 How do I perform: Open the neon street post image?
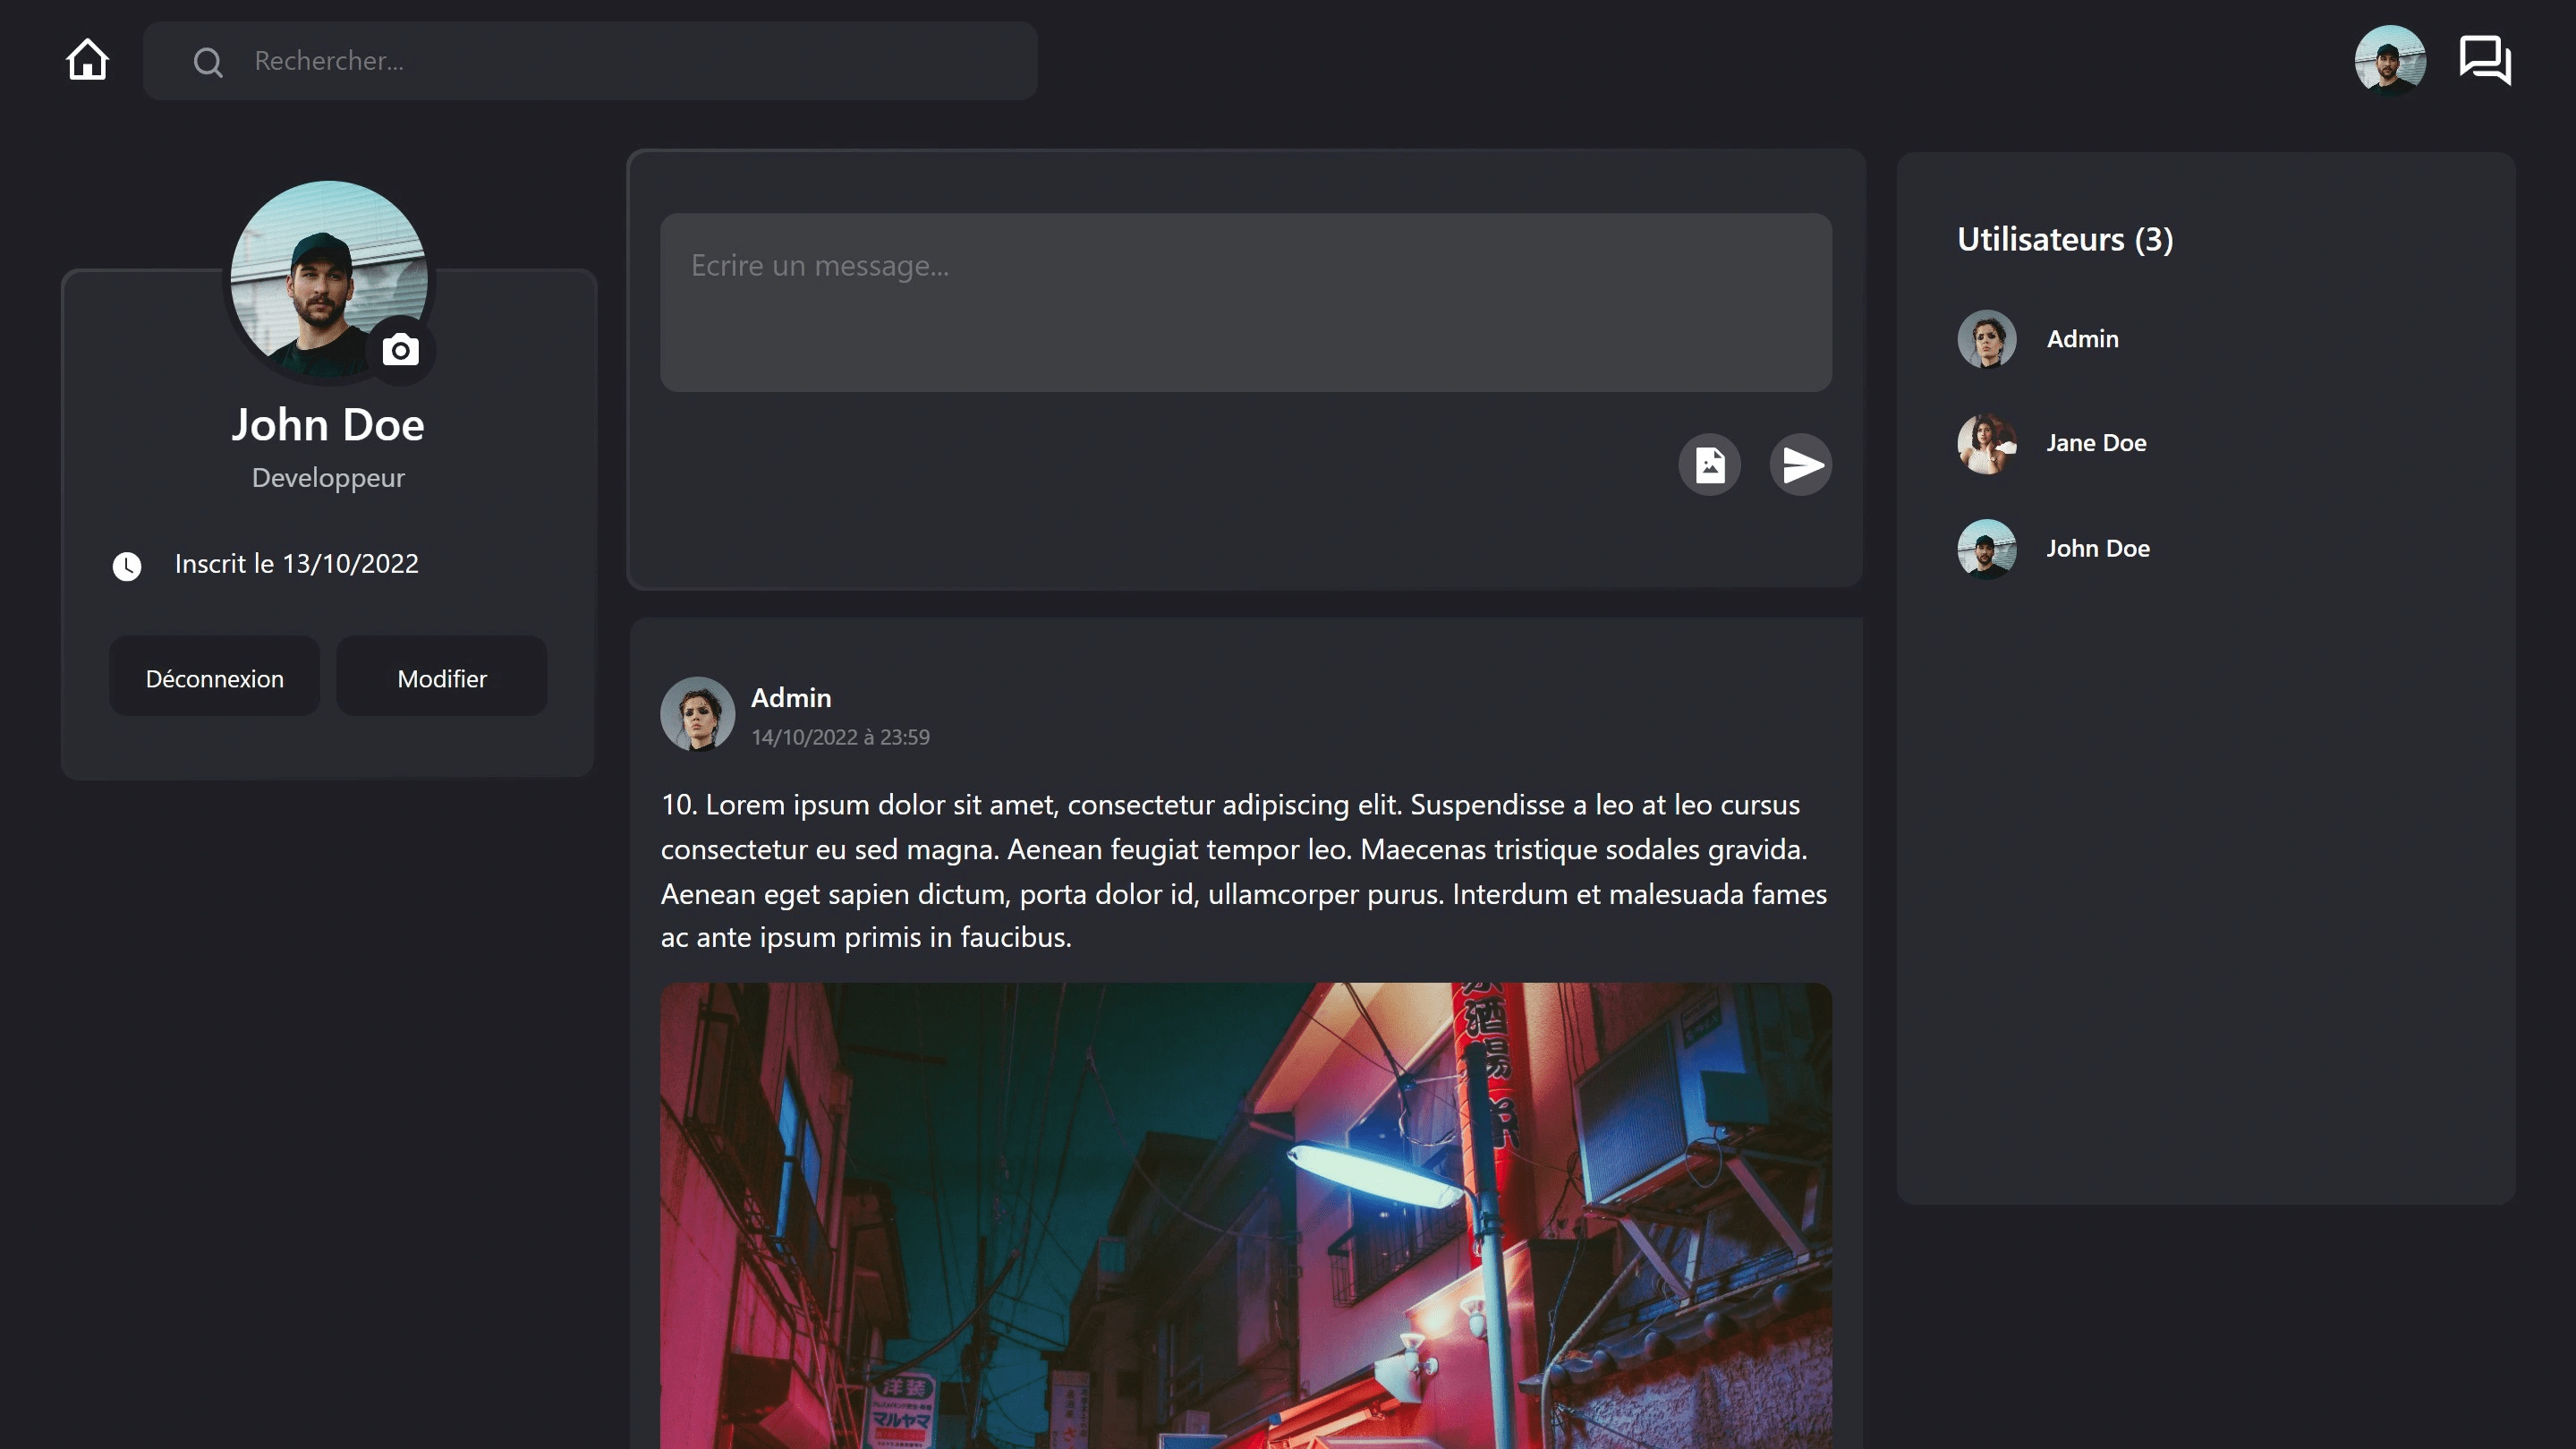tap(1245, 1215)
